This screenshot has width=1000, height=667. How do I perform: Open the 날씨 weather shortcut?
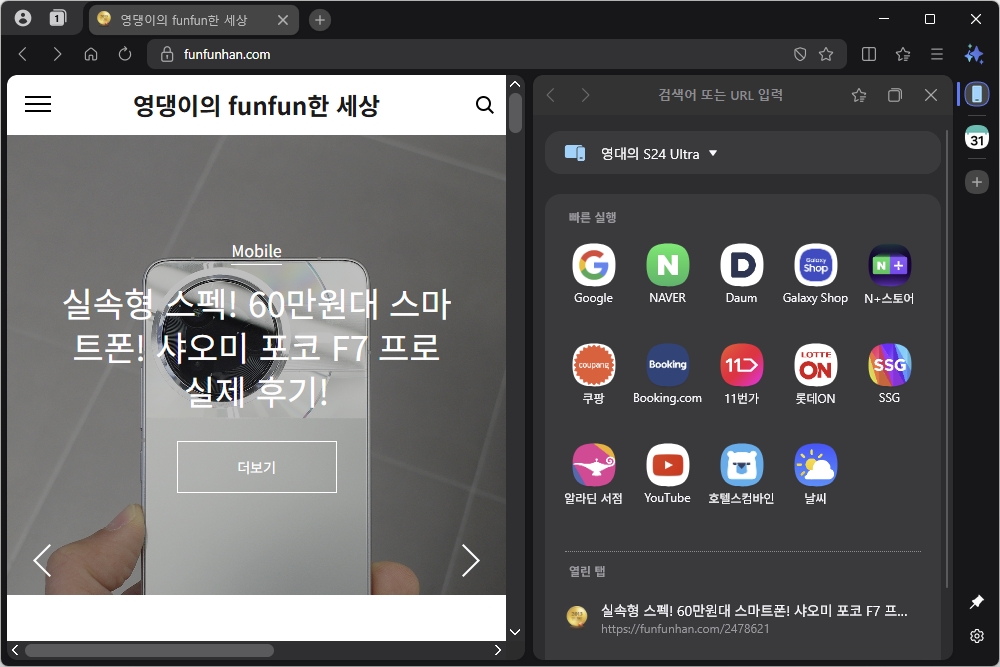[815, 474]
